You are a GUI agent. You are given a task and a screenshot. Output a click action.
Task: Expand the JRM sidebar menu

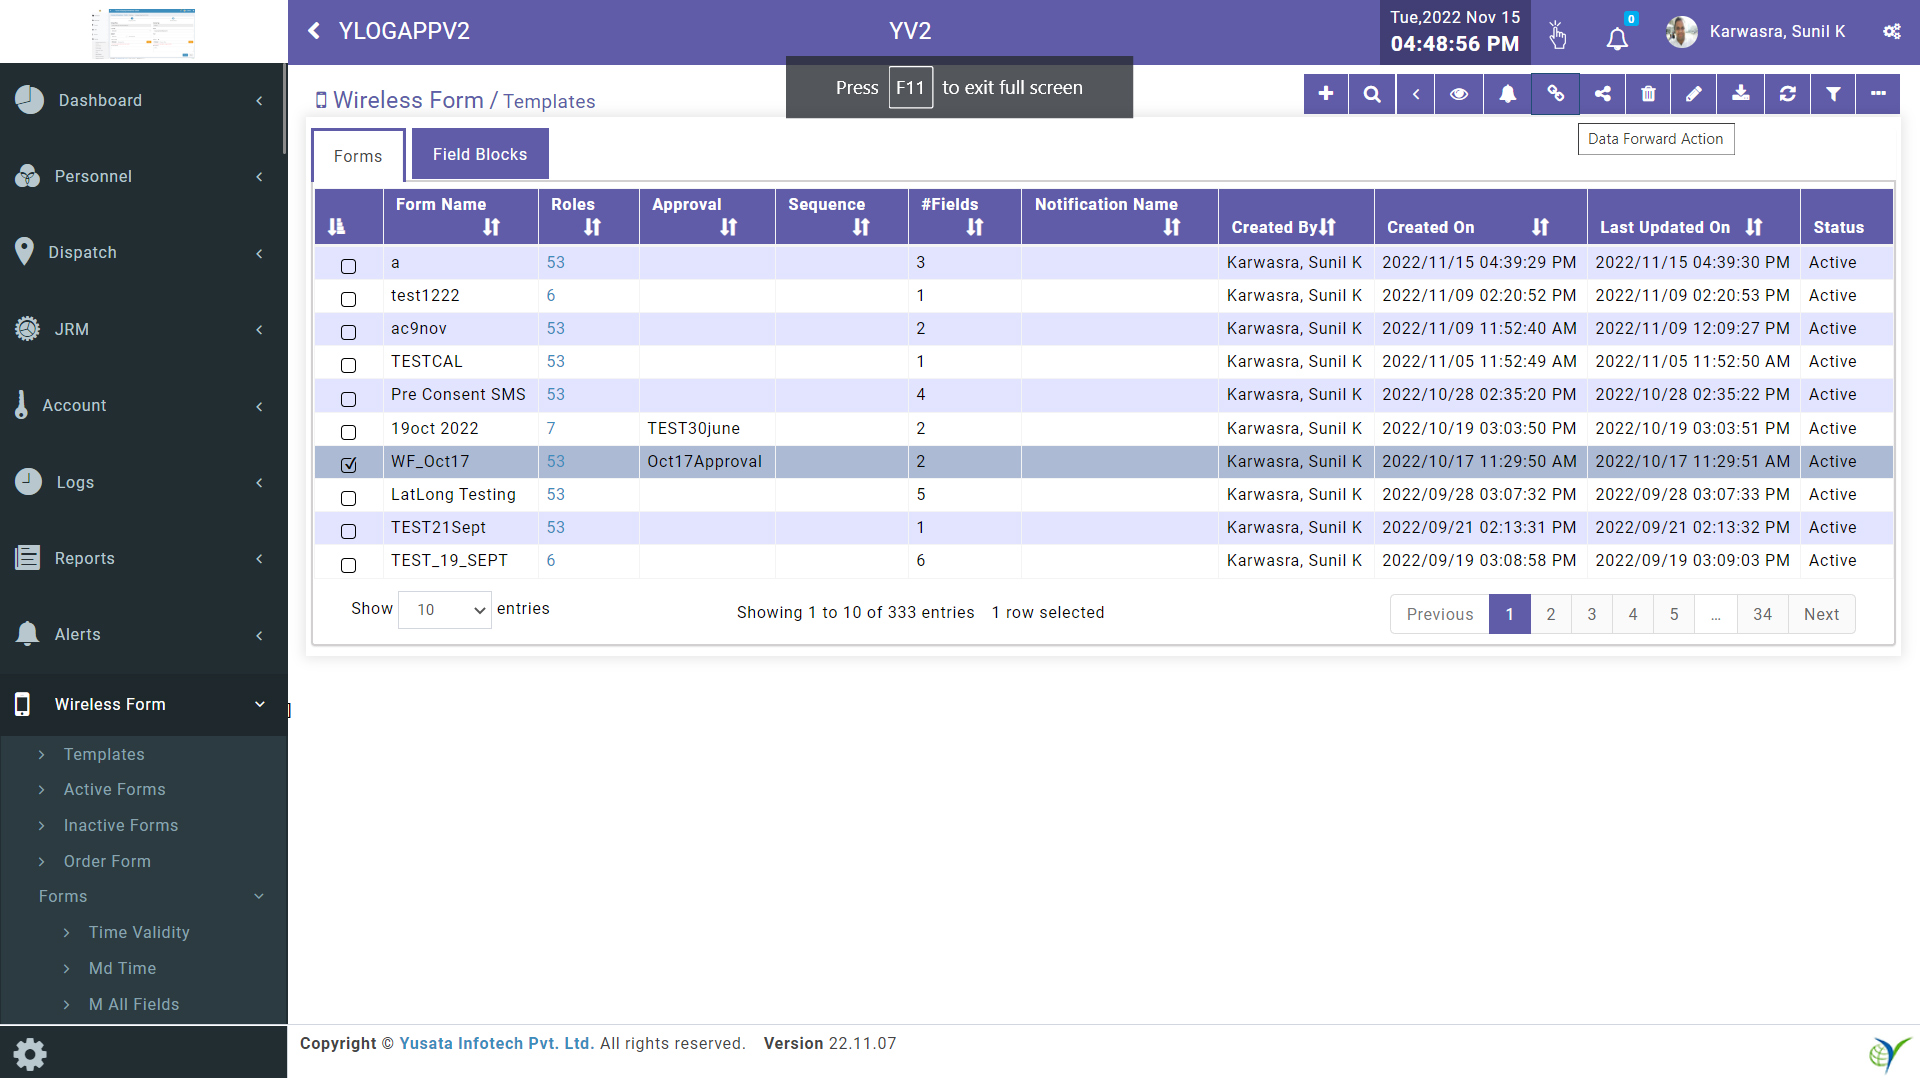tap(144, 329)
